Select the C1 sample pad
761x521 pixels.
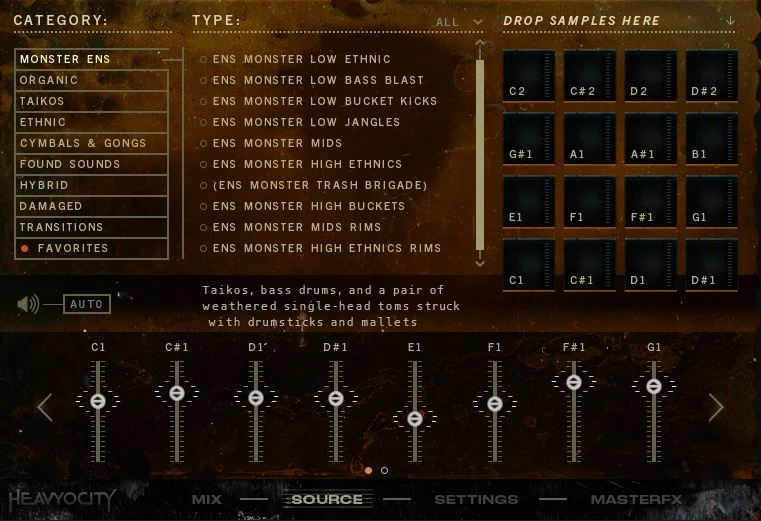(529, 265)
